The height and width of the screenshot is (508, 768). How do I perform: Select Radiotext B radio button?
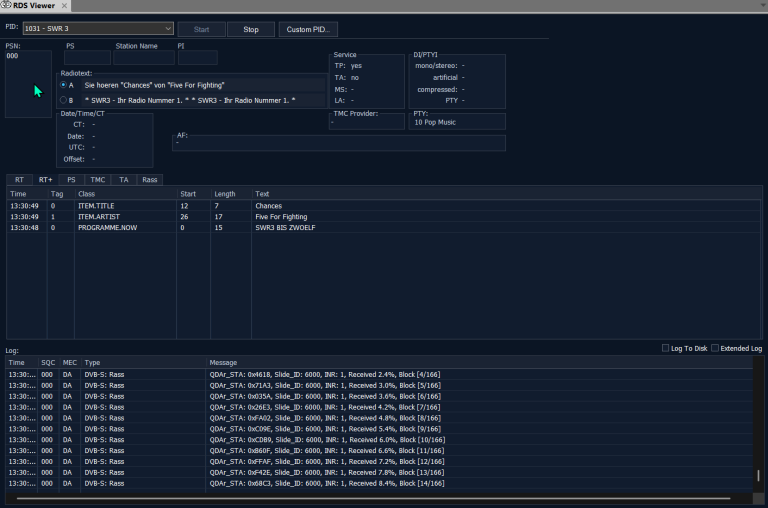(x=63, y=100)
